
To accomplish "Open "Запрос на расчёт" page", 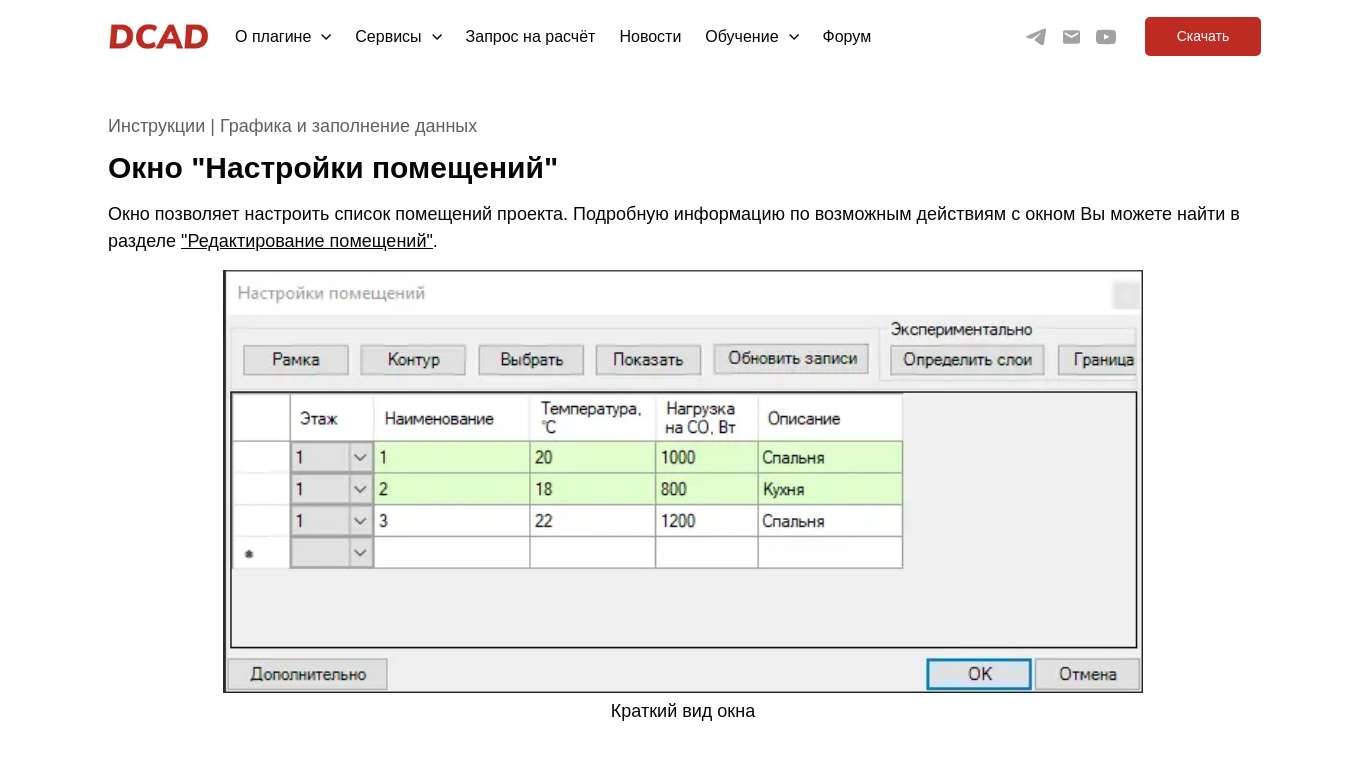I will (x=530, y=37).
